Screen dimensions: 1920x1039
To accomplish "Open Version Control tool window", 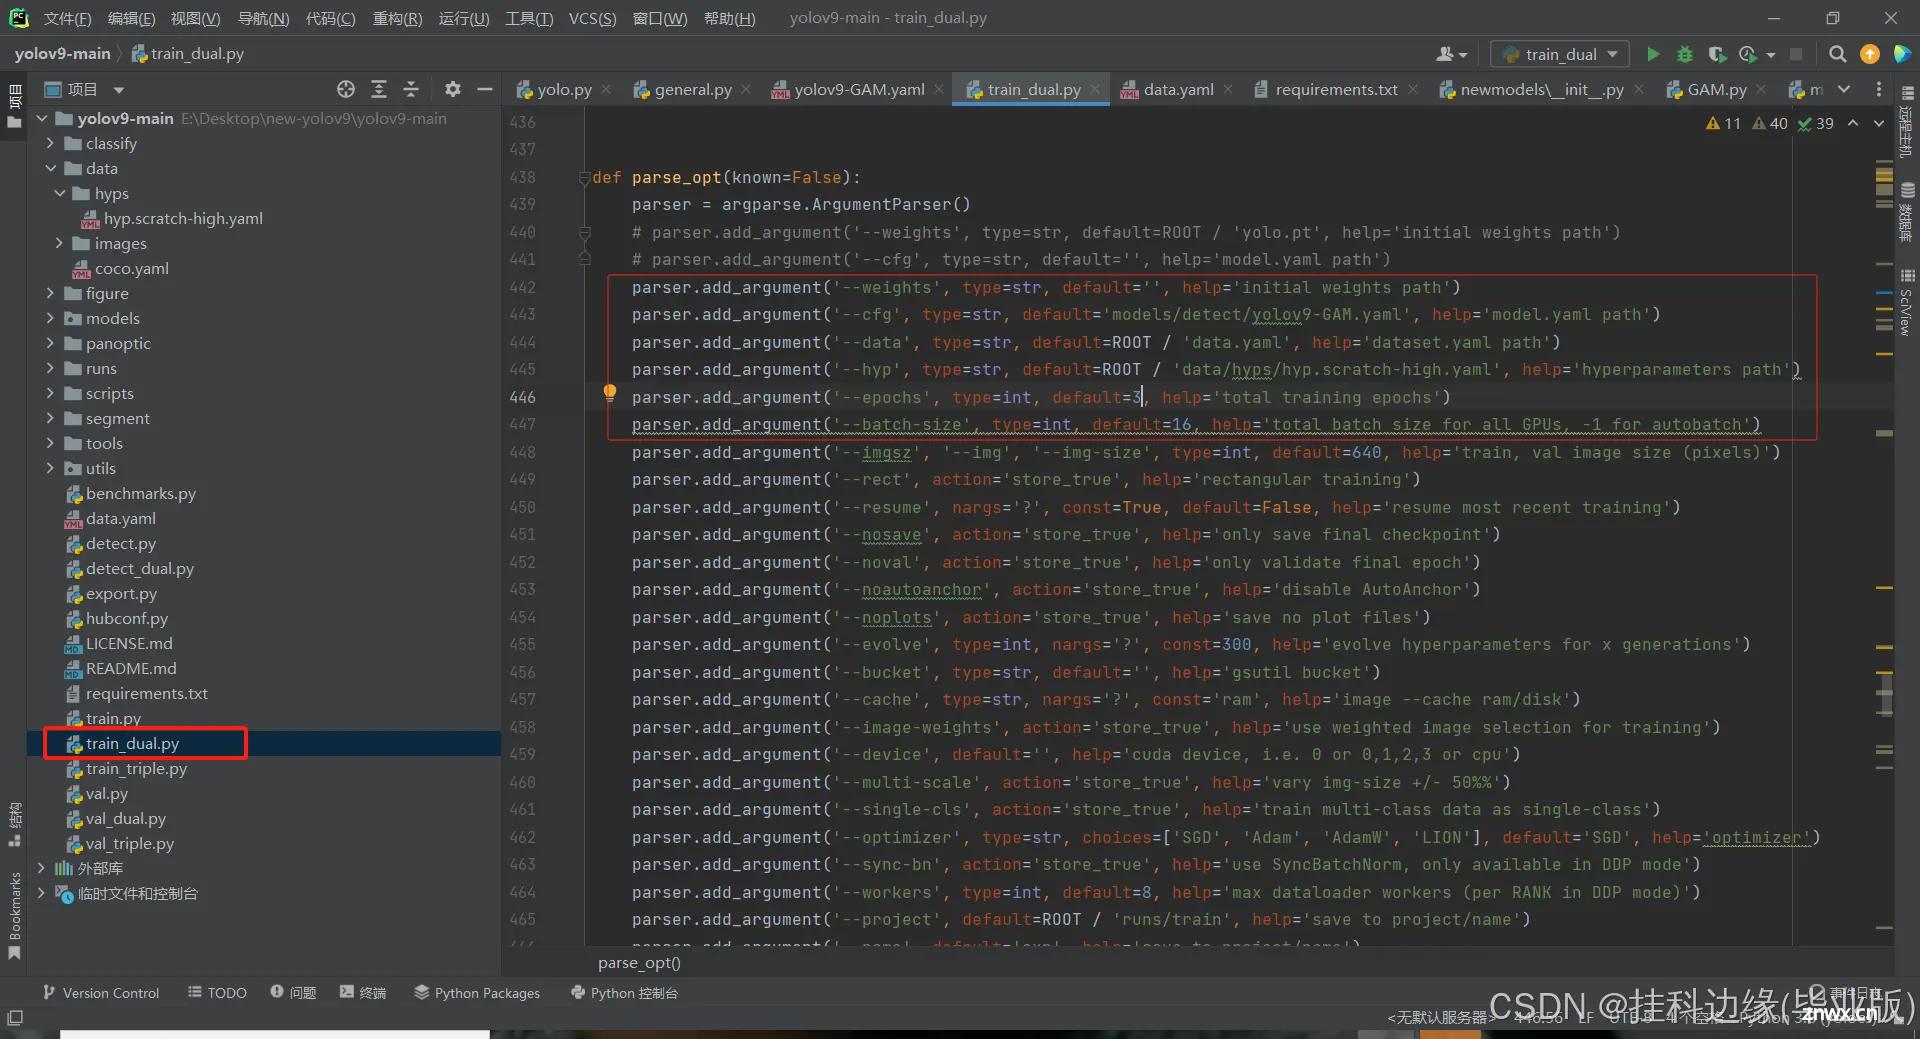I will click(x=101, y=992).
